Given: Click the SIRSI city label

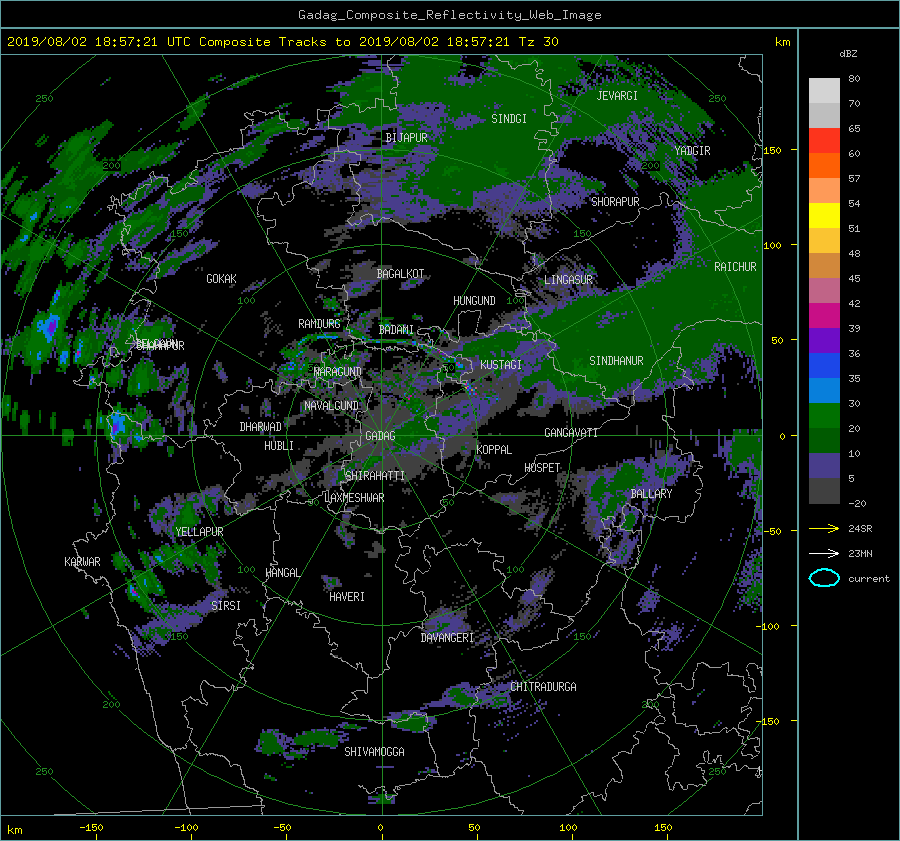Looking at the screenshot, I should (x=226, y=606).
